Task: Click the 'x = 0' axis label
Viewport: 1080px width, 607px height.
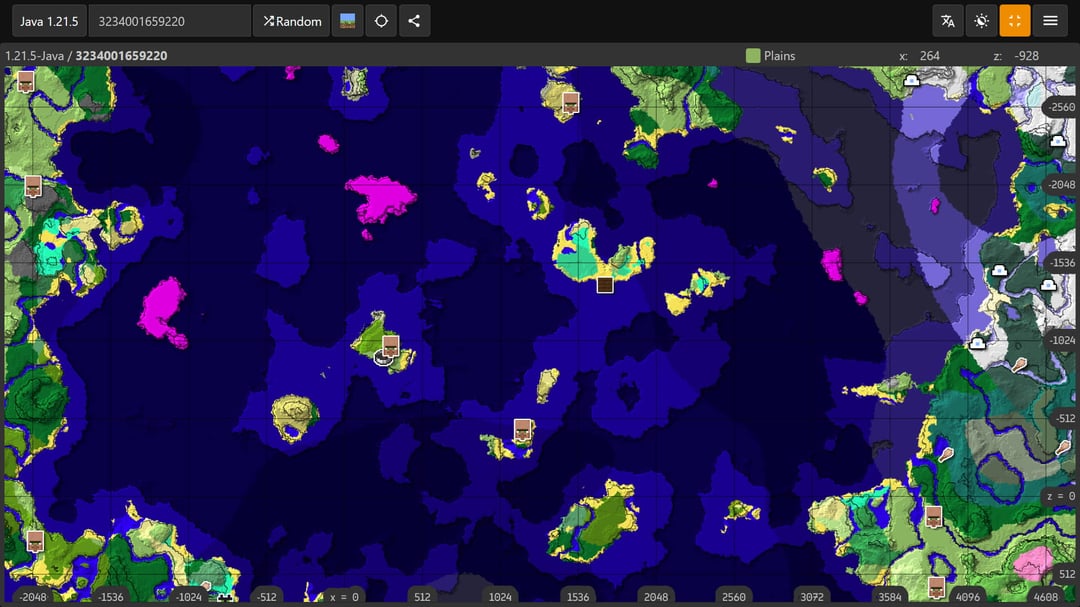Action: [x=344, y=597]
